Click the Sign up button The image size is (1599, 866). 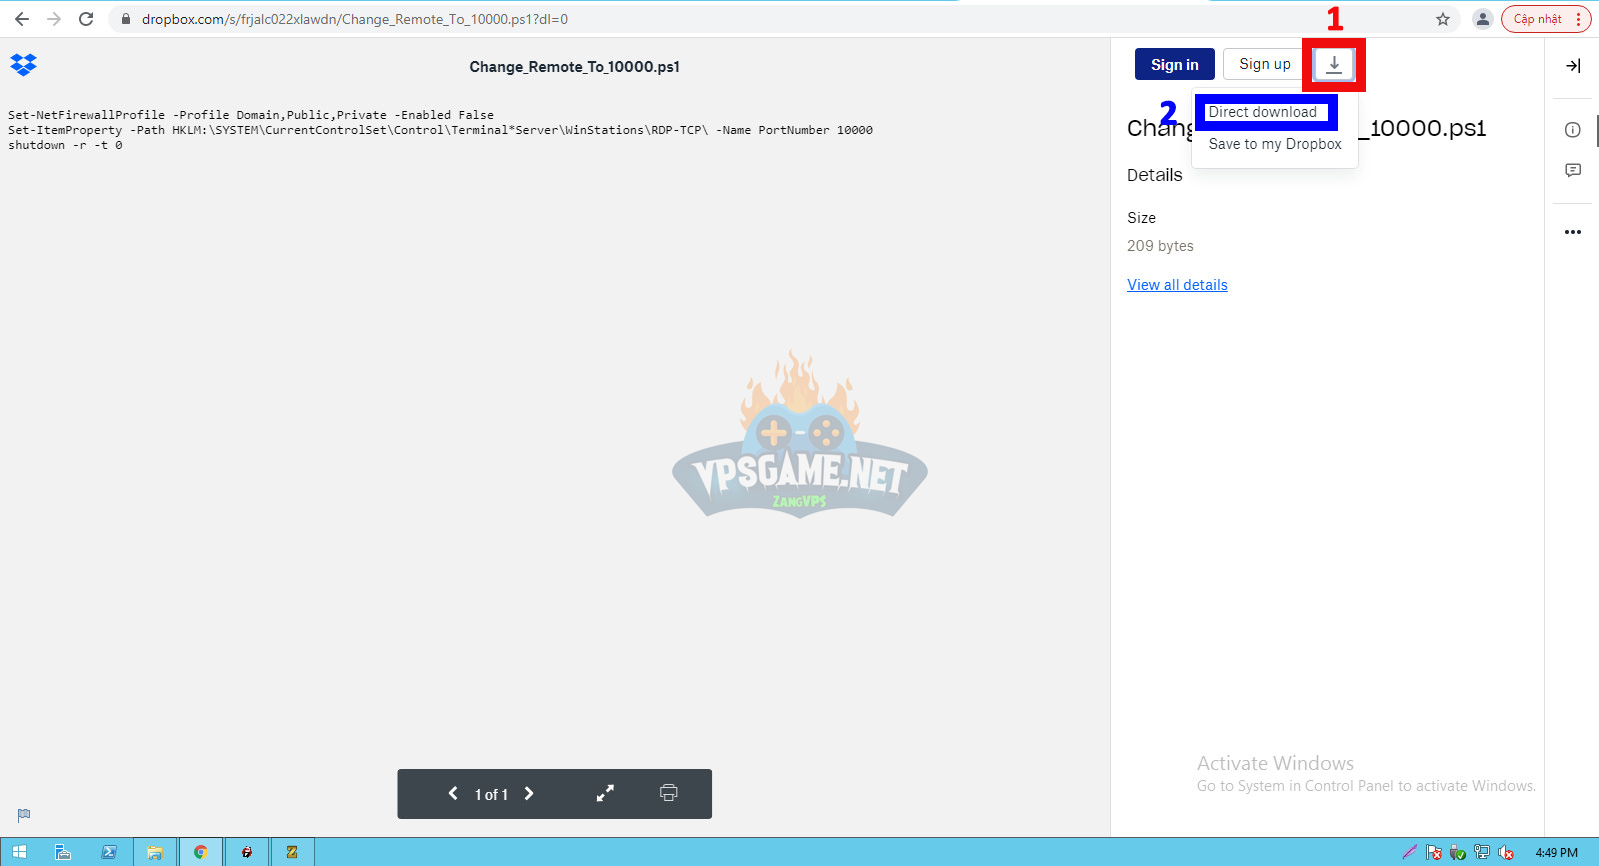[x=1264, y=64]
